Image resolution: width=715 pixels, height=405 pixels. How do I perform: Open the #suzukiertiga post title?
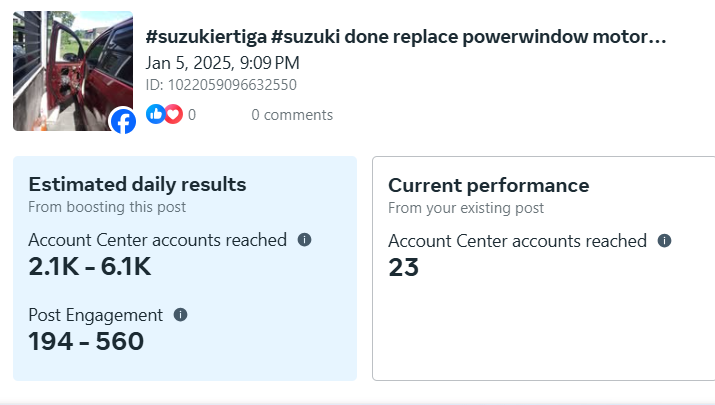click(x=405, y=38)
